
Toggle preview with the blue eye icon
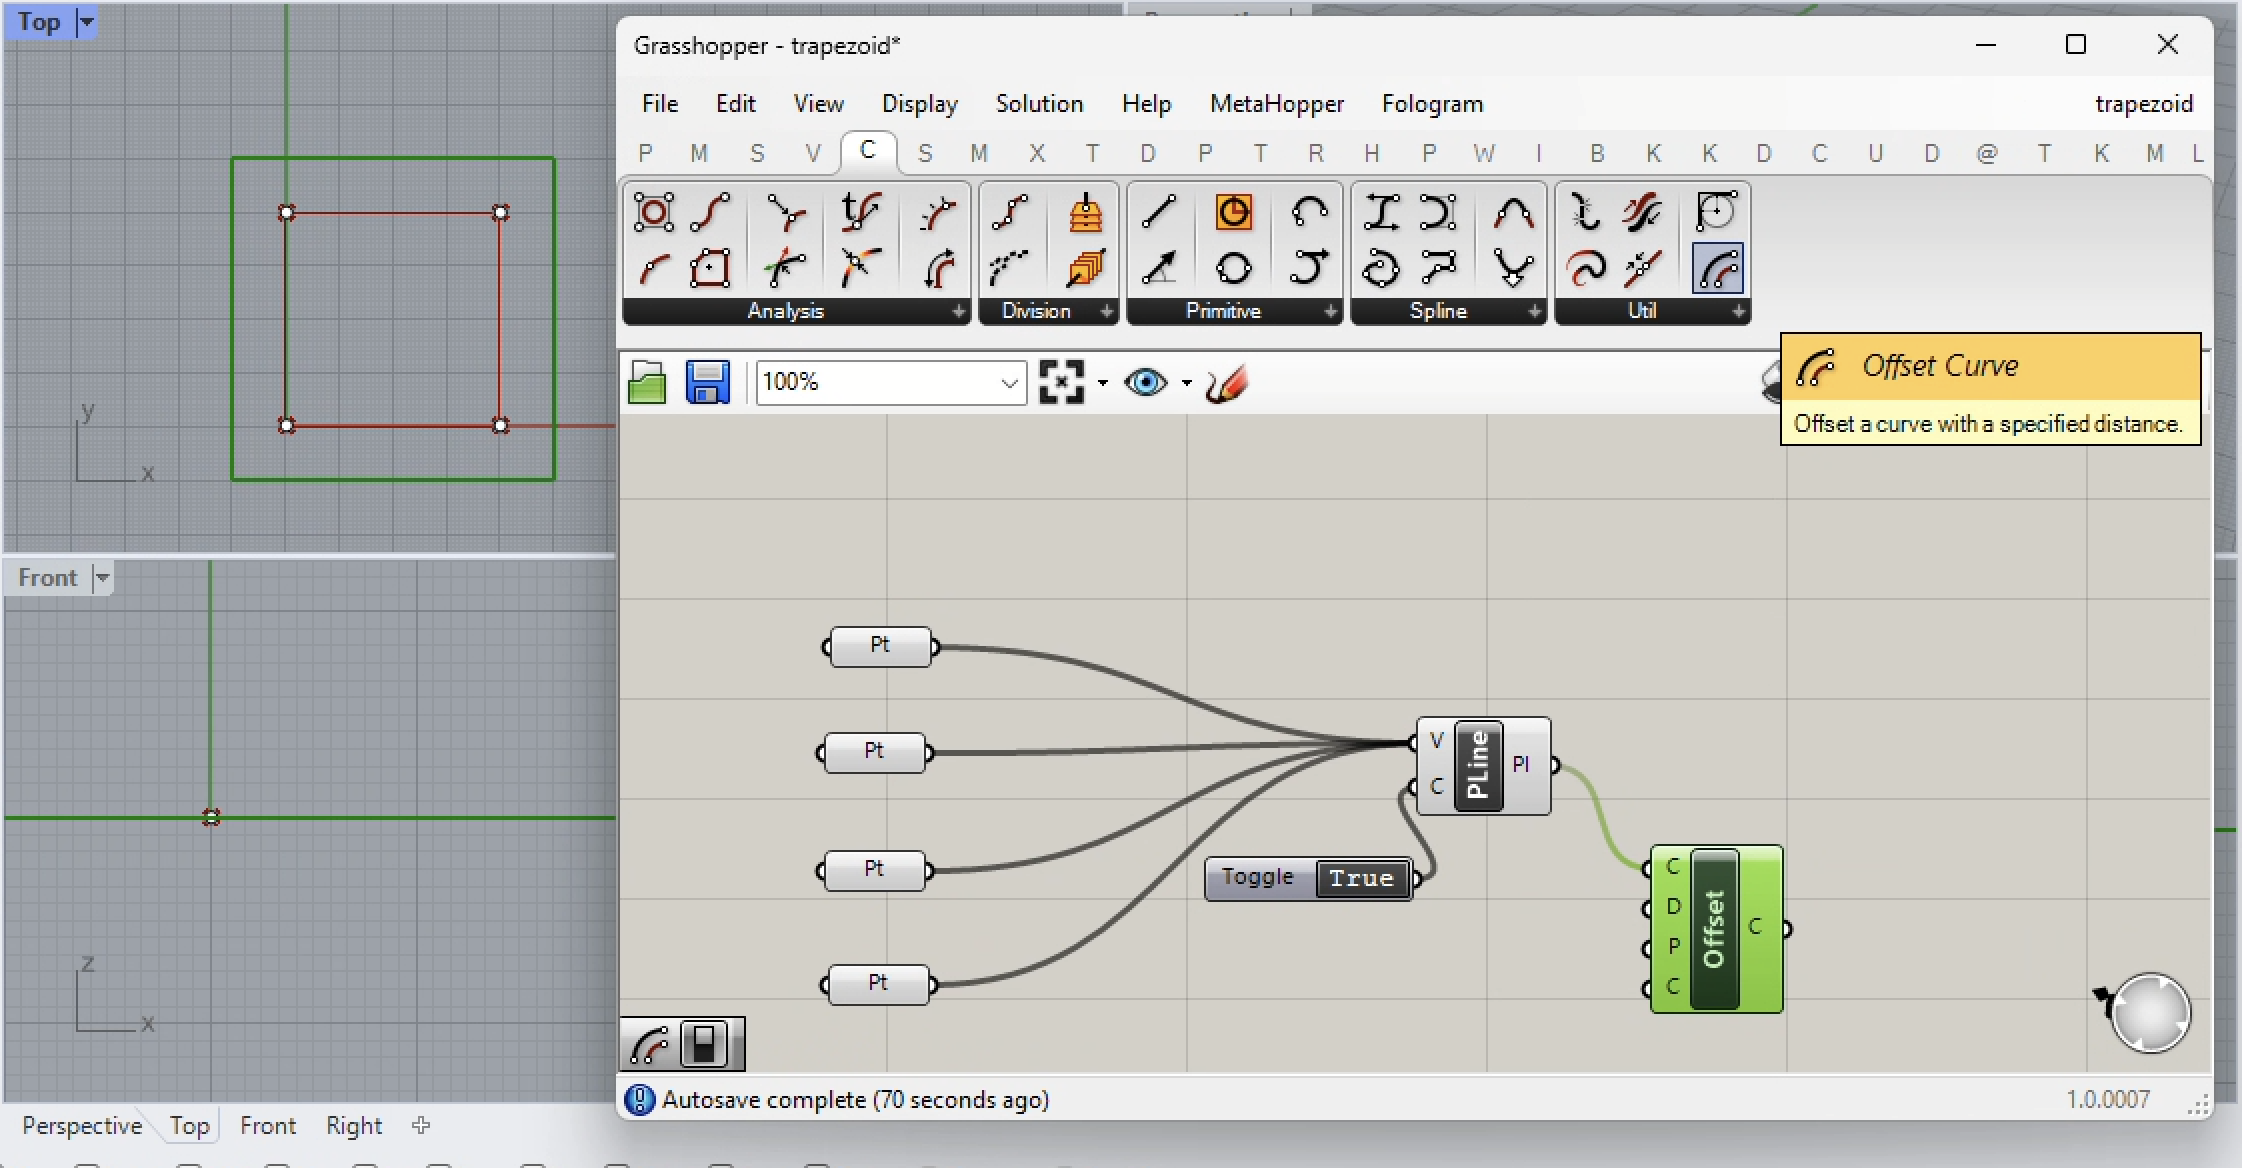pyautogui.click(x=1146, y=382)
